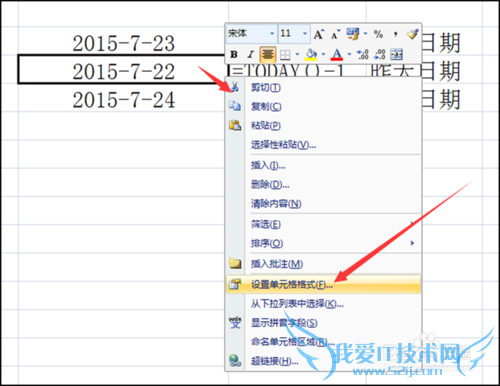Choose 选择性粘贴(V)... from context menu
Image resolution: width=500 pixels, height=386 pixels.
pyautogui.click(x=323, y=145)
